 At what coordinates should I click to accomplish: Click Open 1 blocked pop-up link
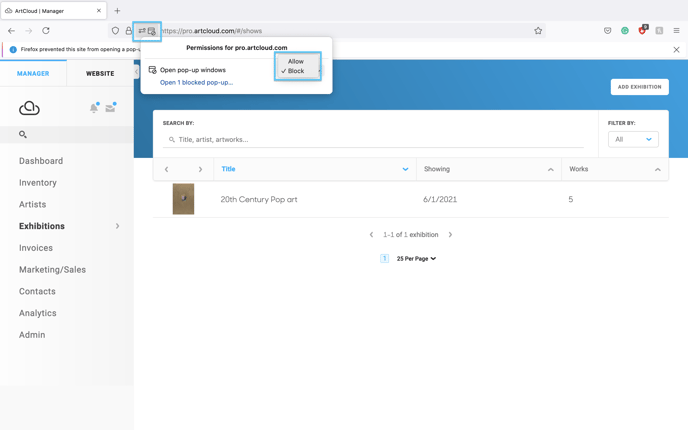coord(196,82)
